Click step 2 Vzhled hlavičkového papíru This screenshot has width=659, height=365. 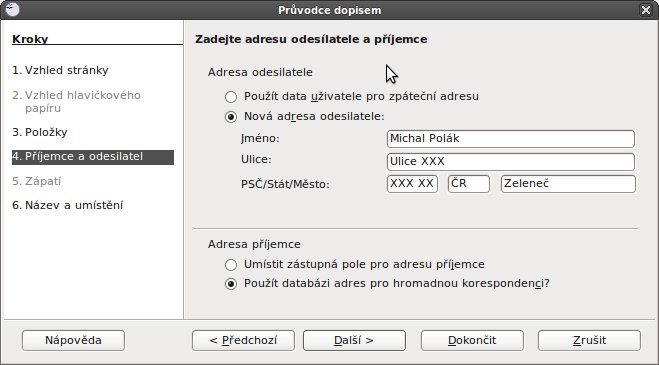[76, 101]
